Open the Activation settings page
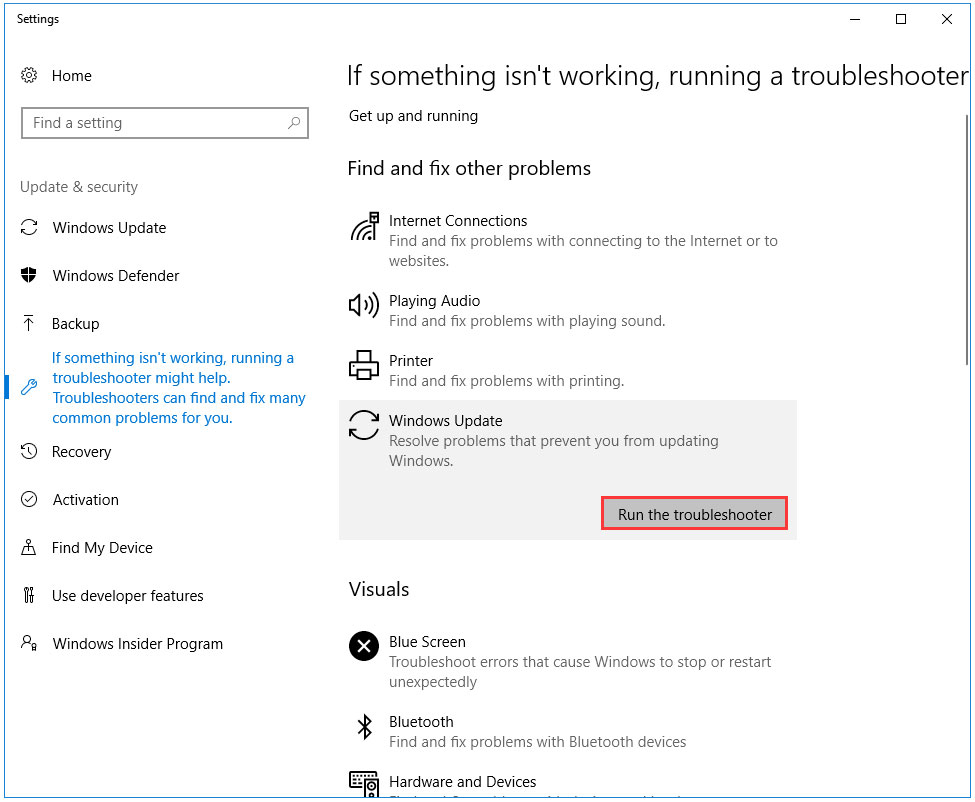The image size is (975, 802). click(85, 499)
